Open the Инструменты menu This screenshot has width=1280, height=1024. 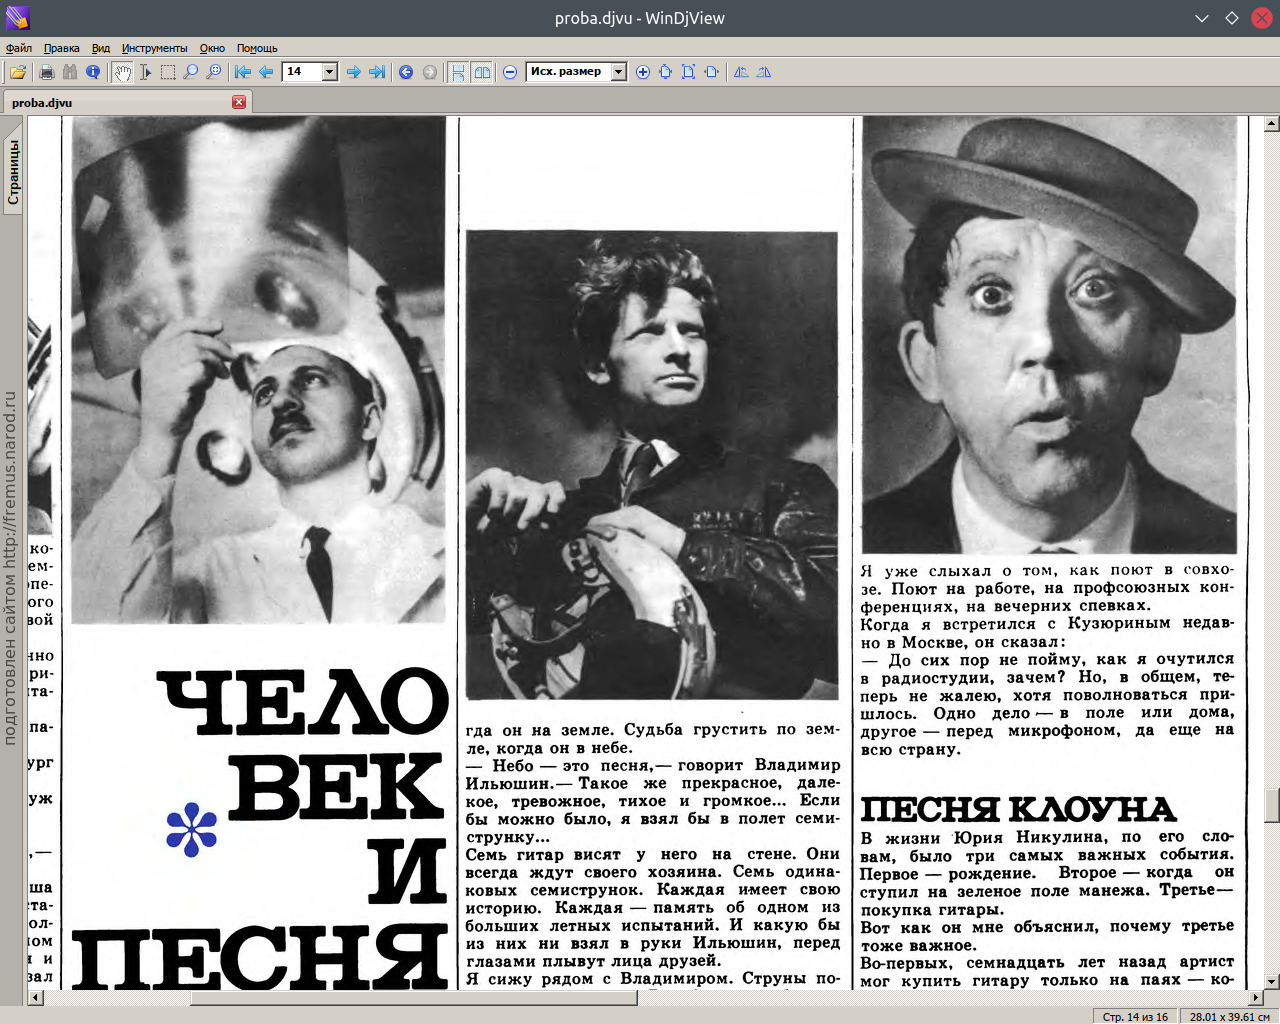tap(155, 48)
